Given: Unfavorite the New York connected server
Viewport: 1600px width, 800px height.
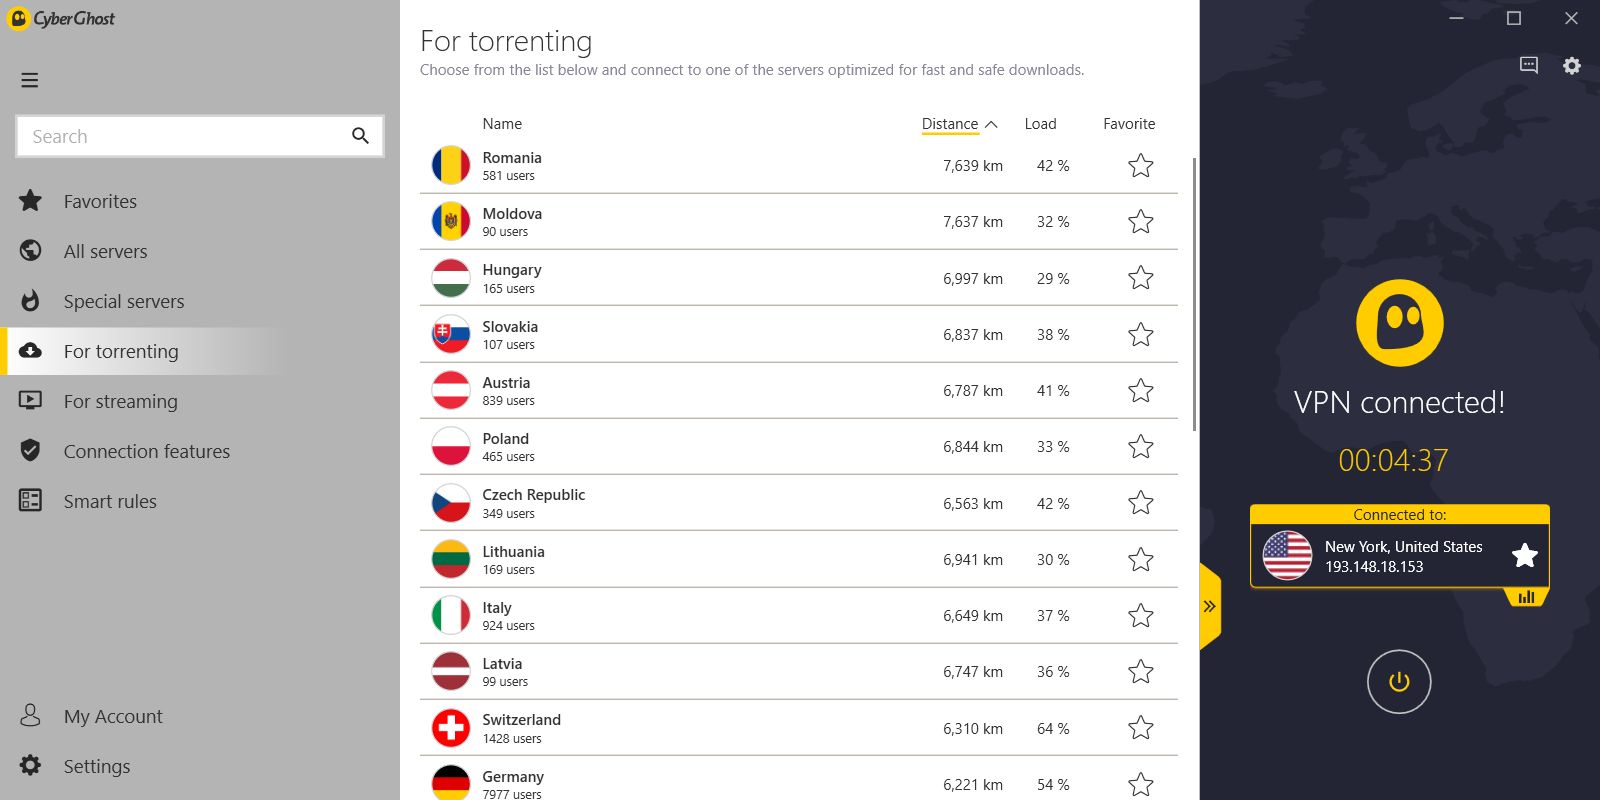Looking at the screenshot, I should 1524,556.
